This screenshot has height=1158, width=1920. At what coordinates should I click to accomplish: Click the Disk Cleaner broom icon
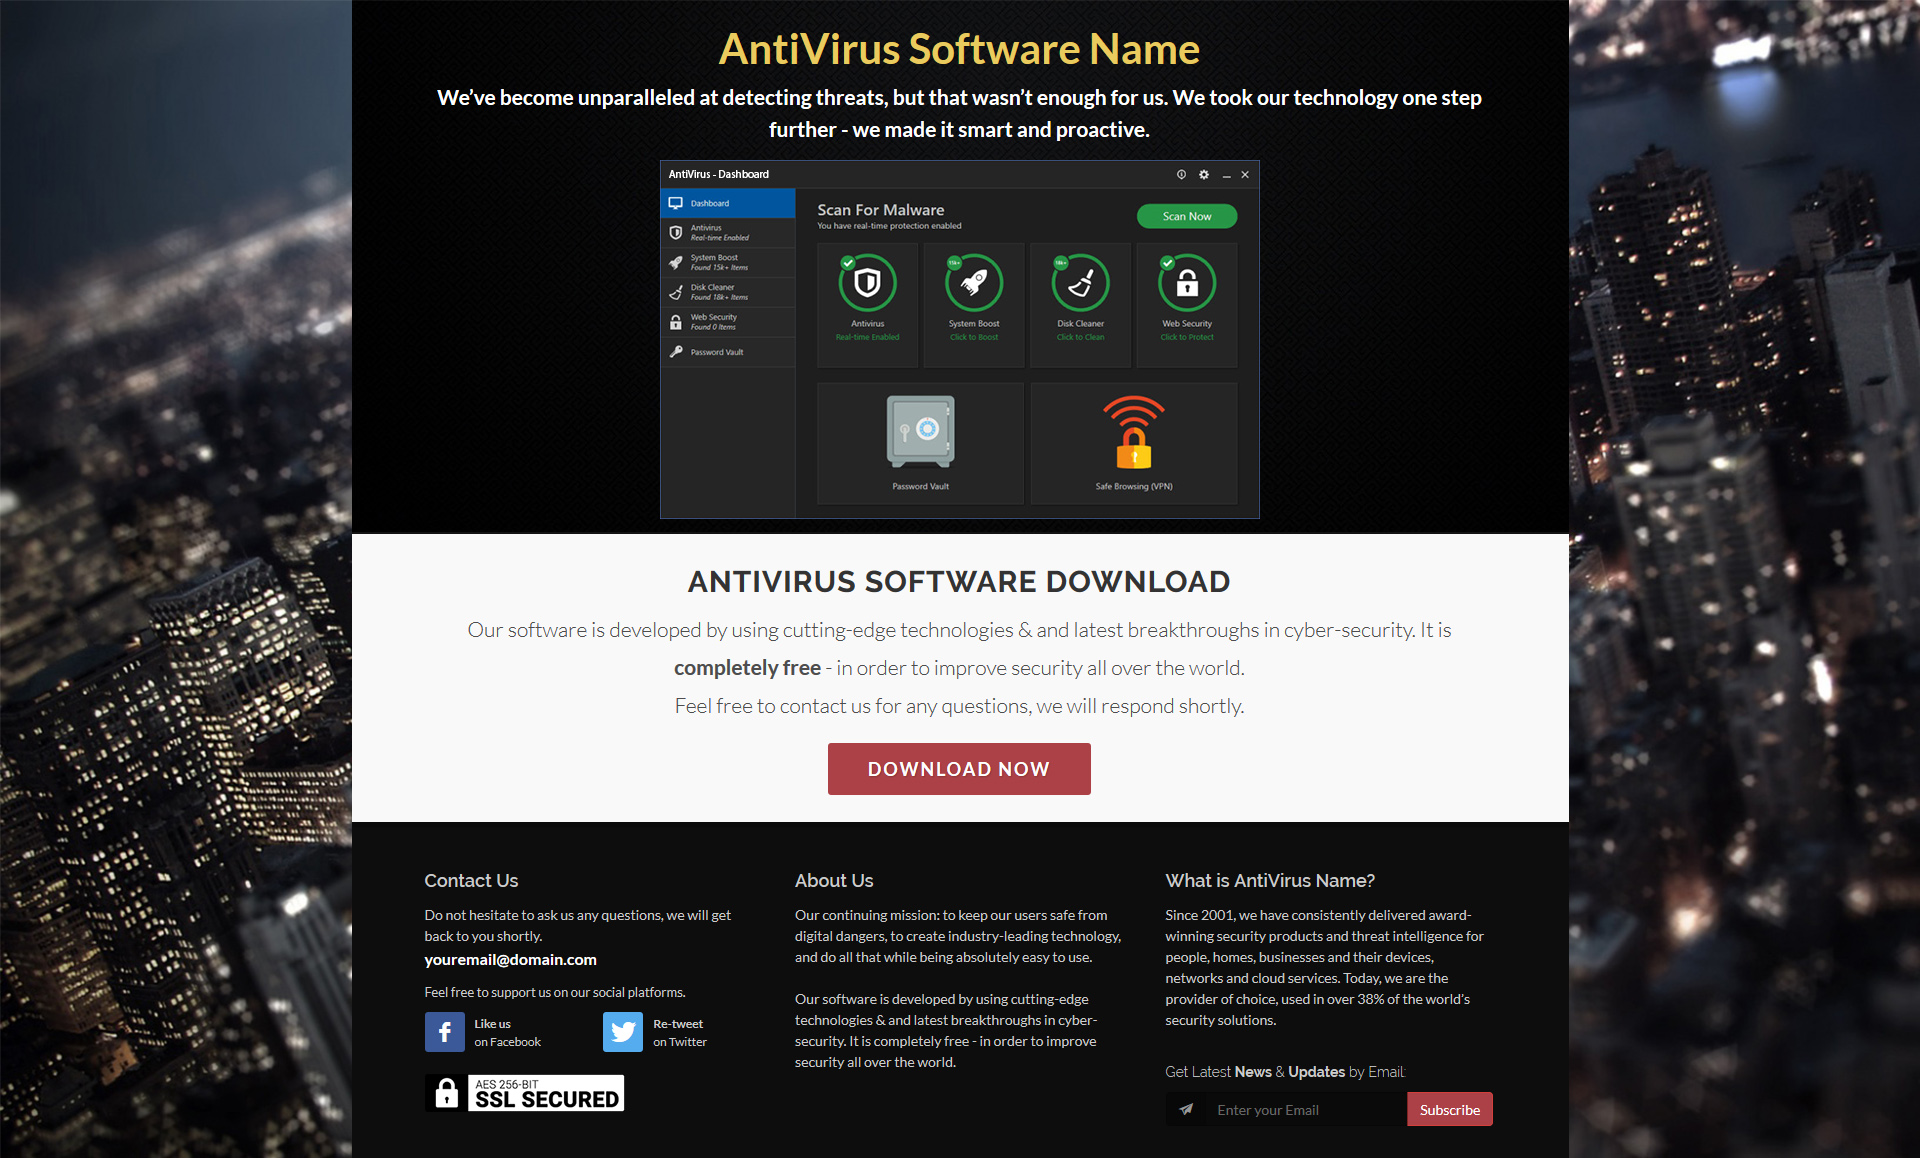pos(1080,283)
